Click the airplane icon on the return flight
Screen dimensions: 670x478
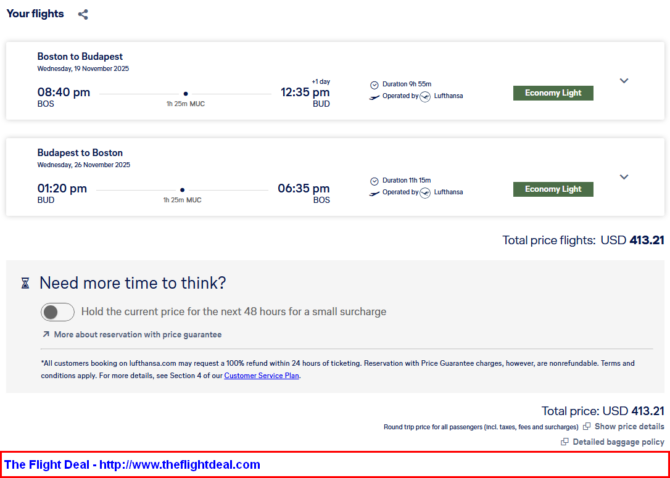point(374,194)
